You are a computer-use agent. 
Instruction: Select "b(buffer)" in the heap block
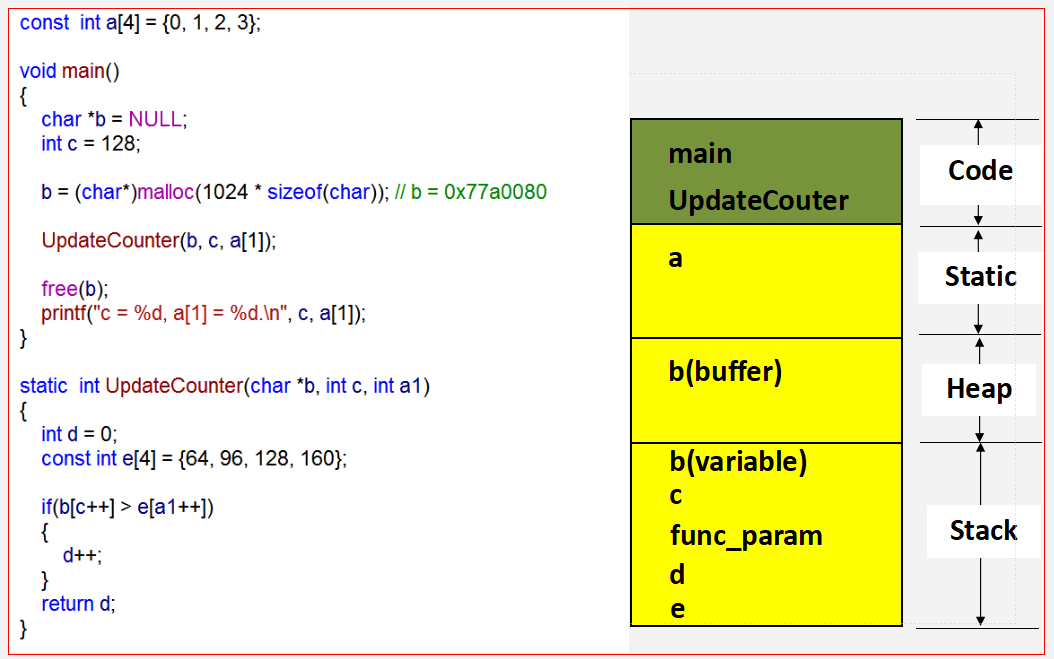[x=725, y=372]
